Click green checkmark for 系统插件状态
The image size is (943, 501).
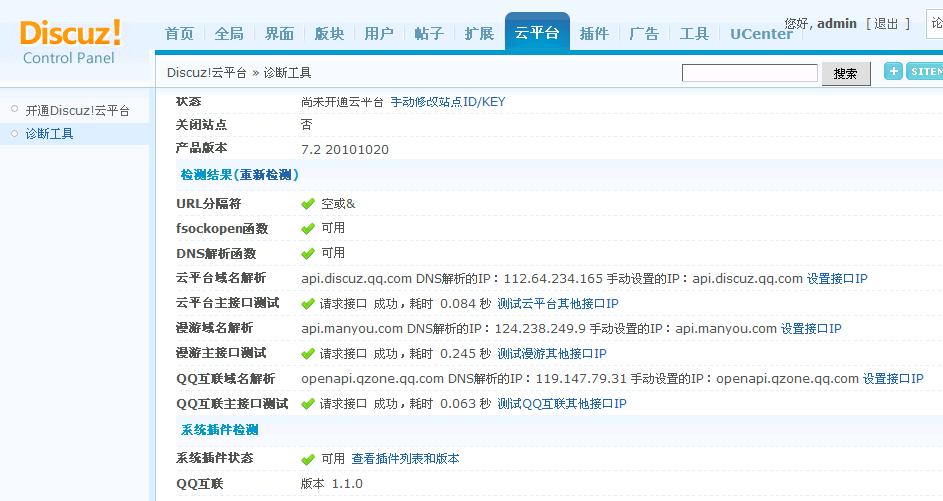(308, 460)
